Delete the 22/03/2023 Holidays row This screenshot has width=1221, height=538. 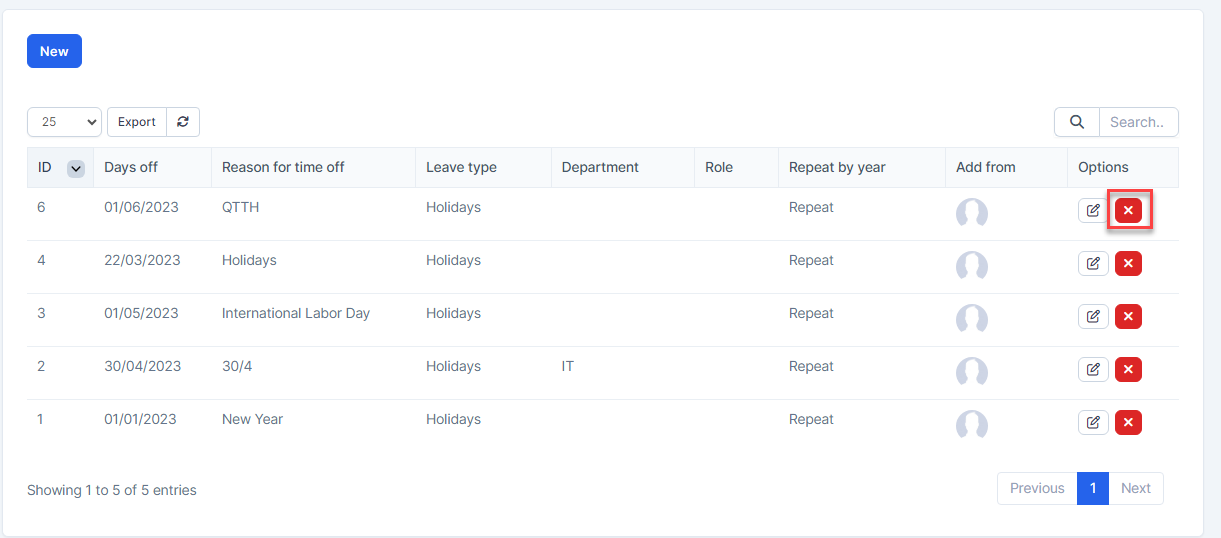tap(1128, 264)
